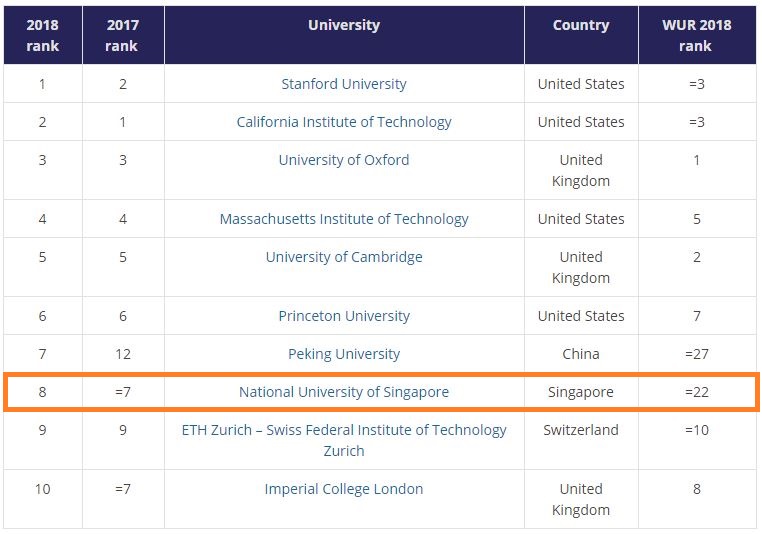Click the 2018 rank column header

click(x=43, y=35)
